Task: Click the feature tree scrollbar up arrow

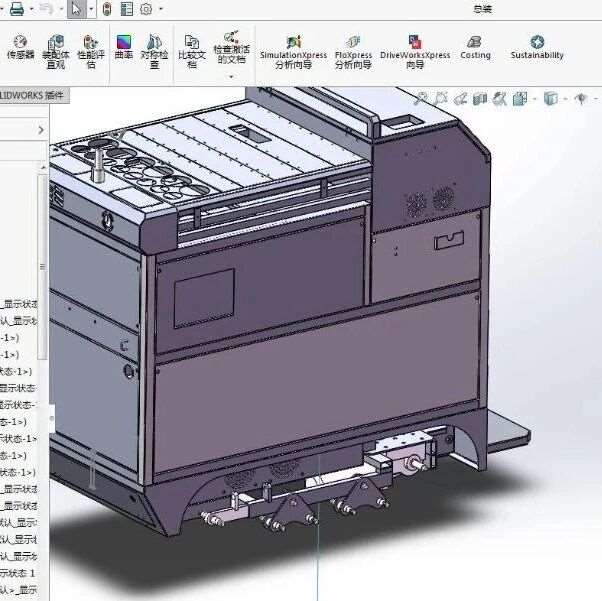Action: [43, 167]
